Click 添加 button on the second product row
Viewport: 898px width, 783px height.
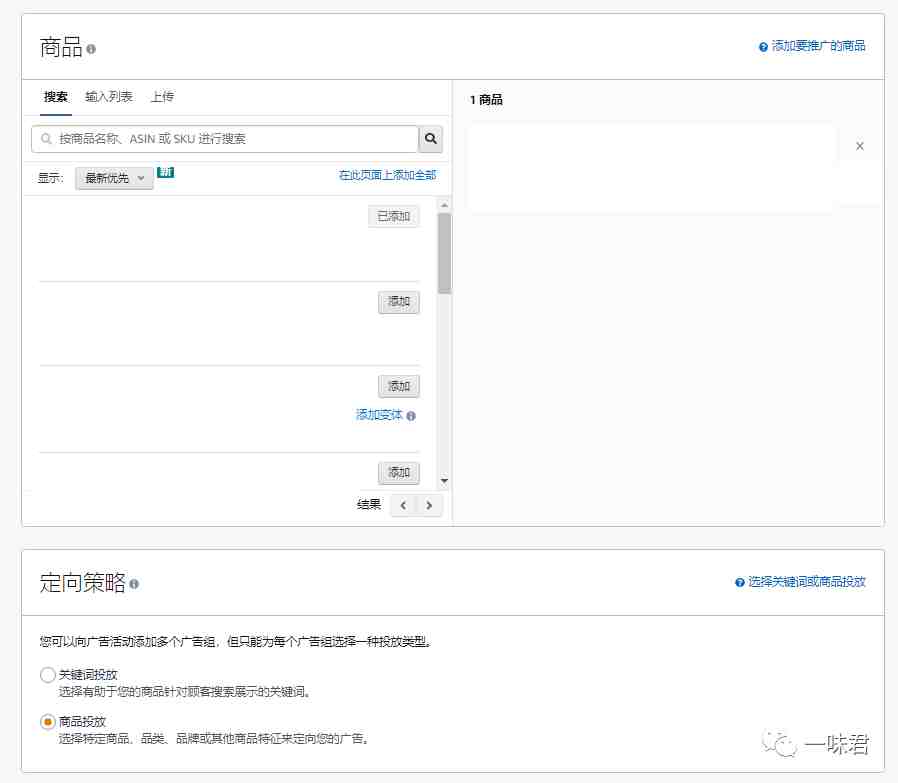[399, 302]
